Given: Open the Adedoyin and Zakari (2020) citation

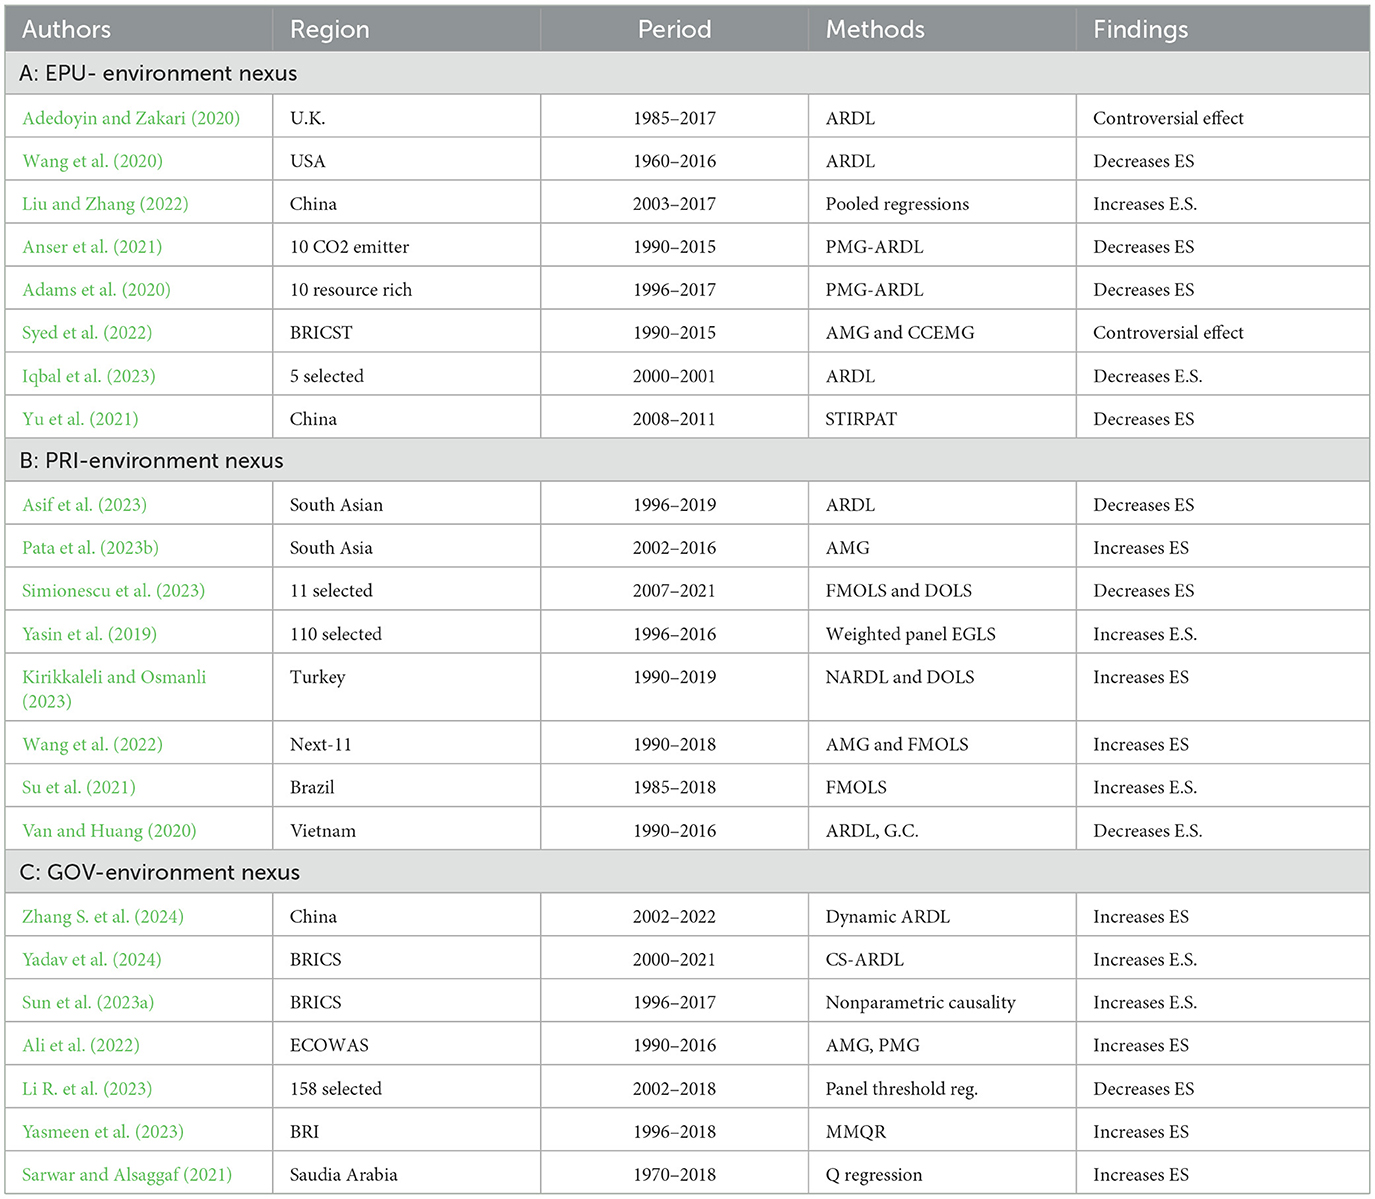Looking at the screenshot, I should (131, 118).
